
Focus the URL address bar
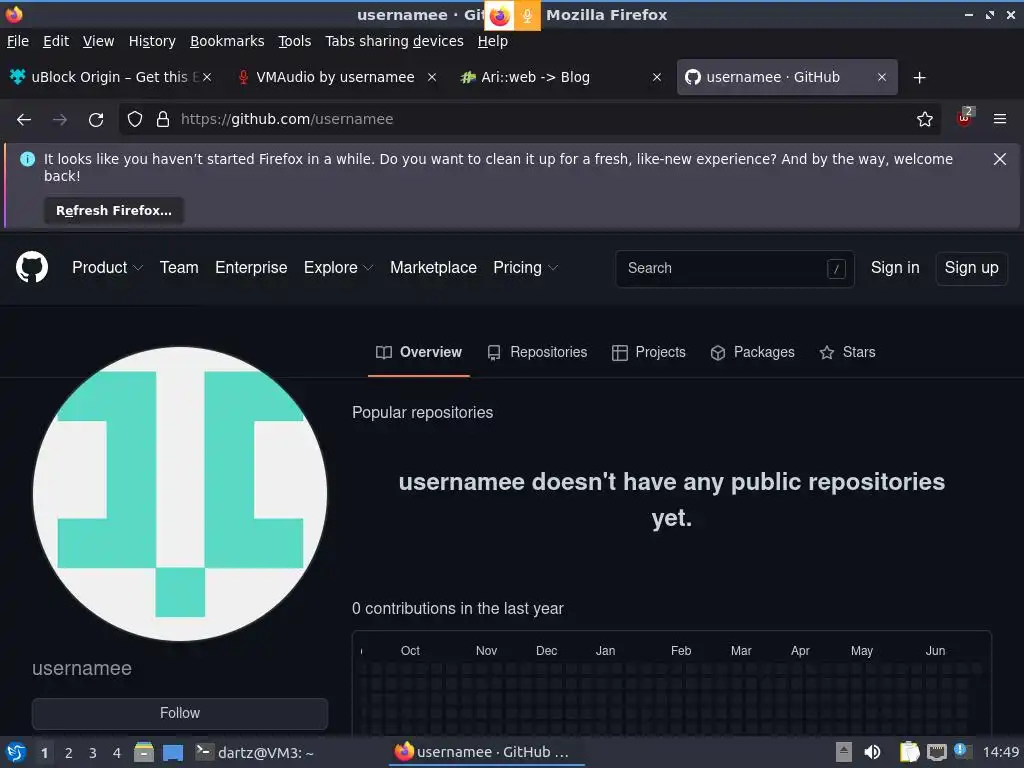click(x=529, y=120)
